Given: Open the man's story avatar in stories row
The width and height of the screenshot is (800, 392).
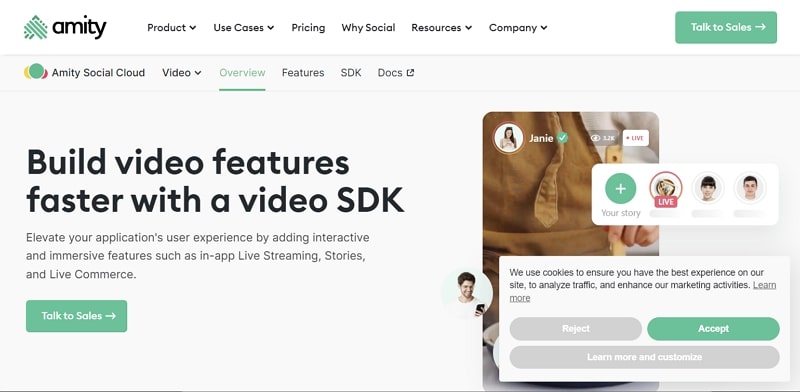Looking at the screenshot, I should point(749,188).
